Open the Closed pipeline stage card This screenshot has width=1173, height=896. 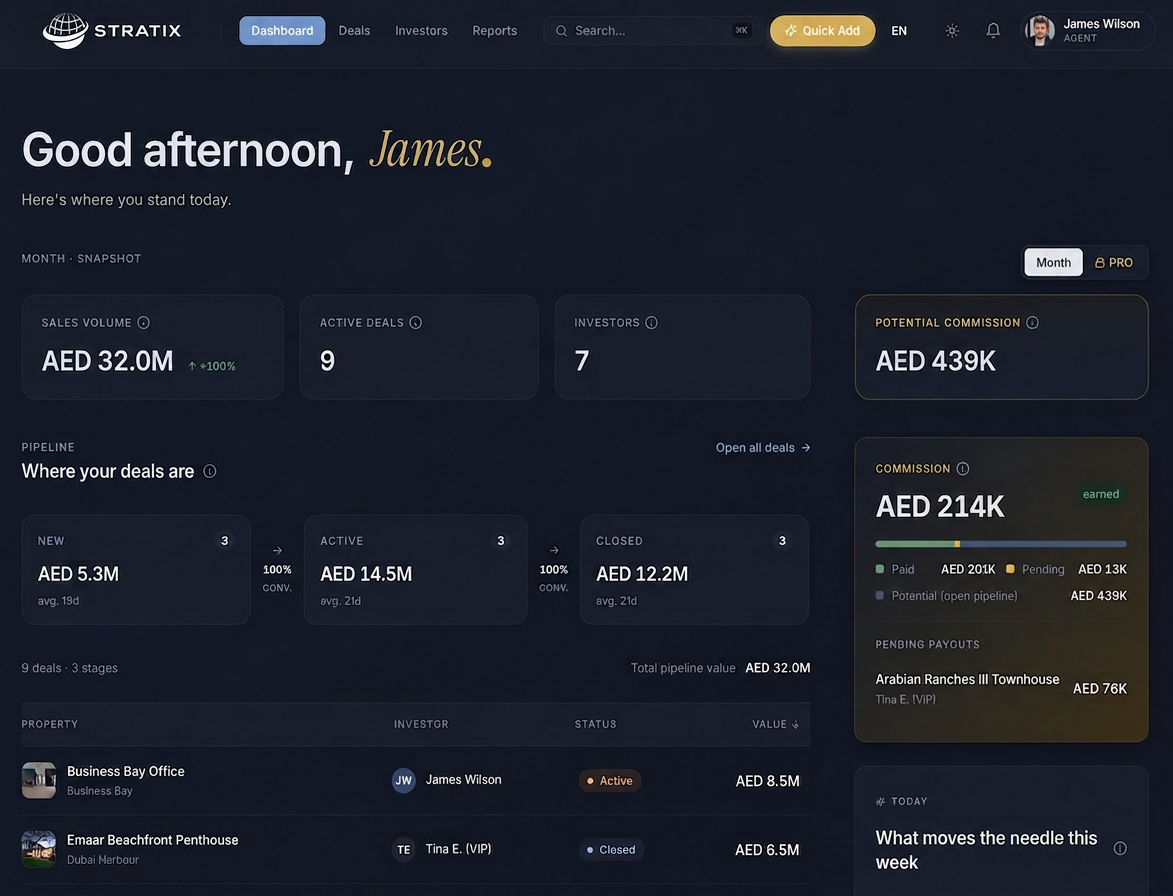point(694,569)
